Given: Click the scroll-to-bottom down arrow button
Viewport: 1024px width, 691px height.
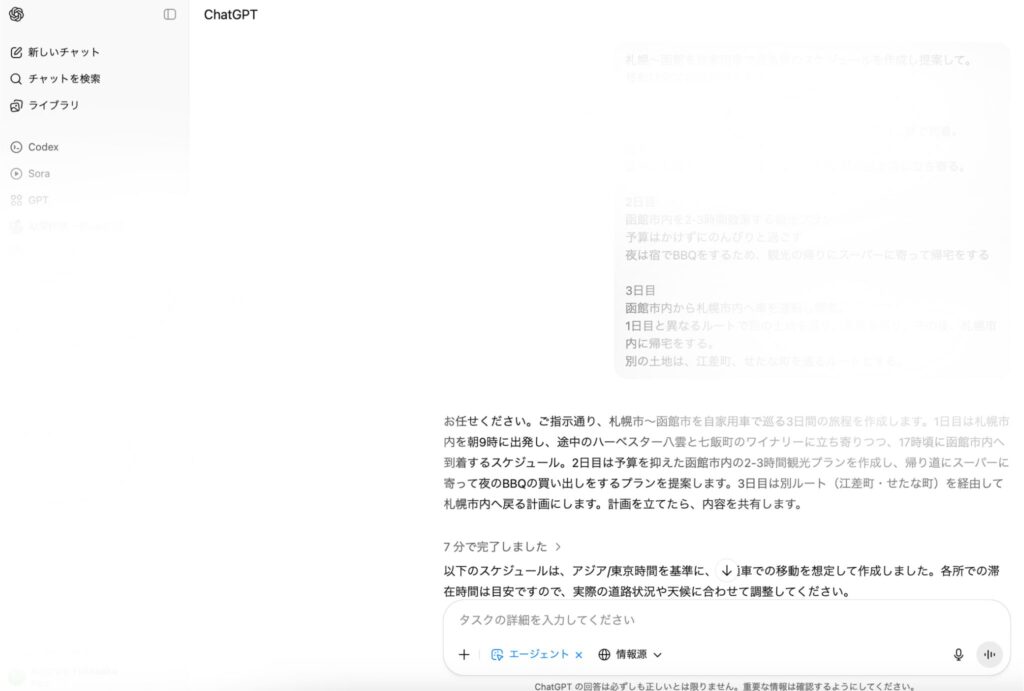Looking at the screenshot, I should click(727, 570).
